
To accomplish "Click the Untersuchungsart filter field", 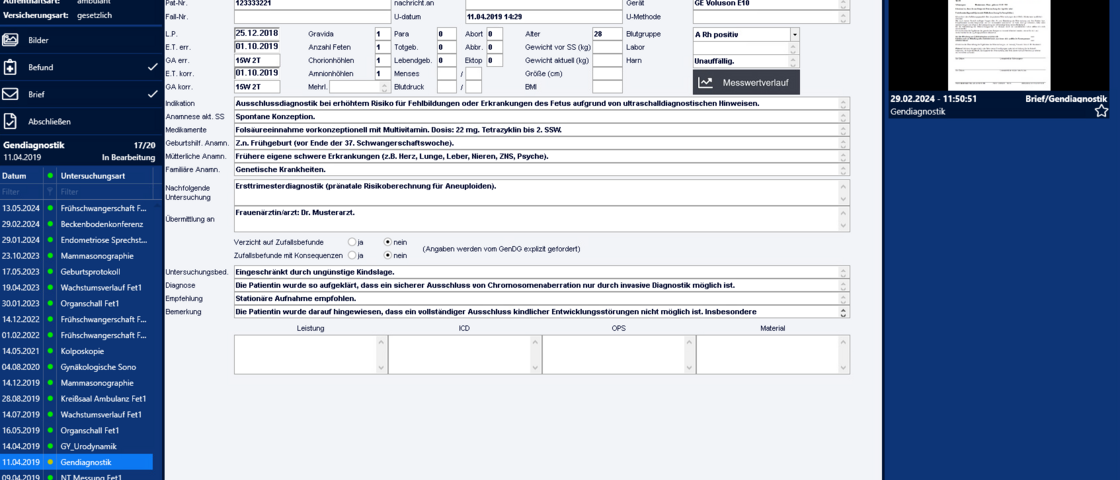I will point(105,191).
